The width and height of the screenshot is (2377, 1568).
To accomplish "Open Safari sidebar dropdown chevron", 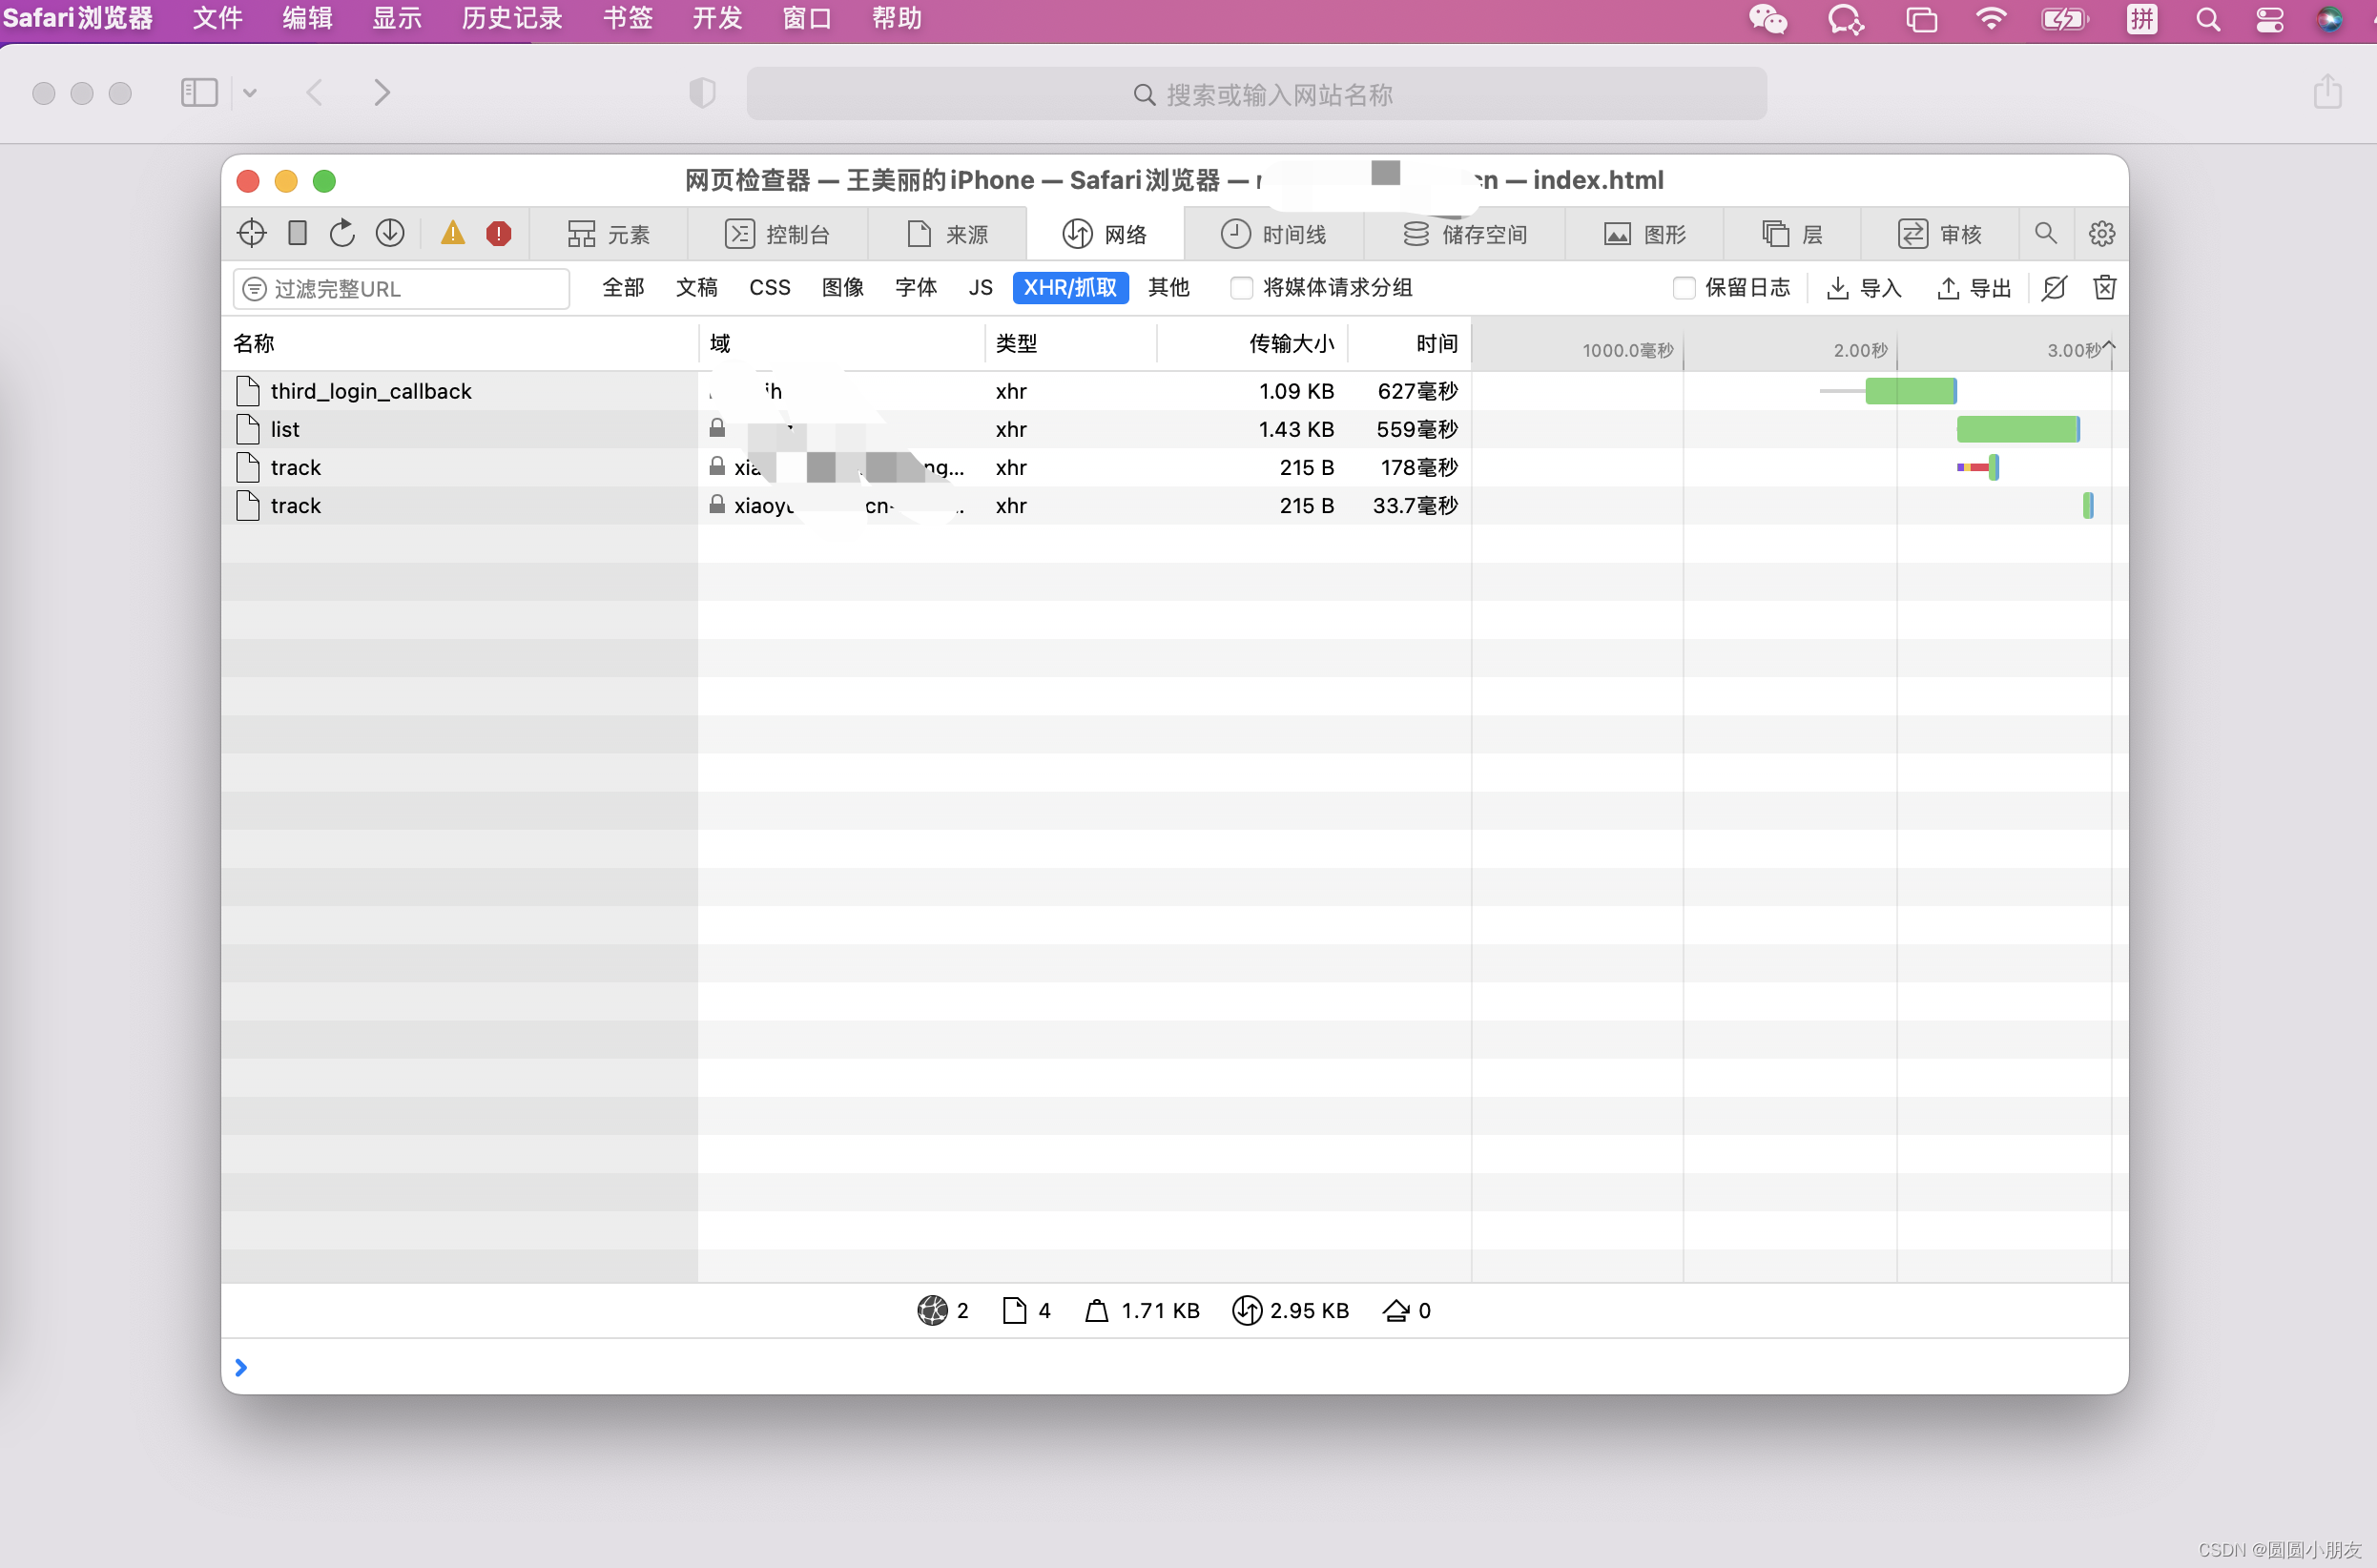I will tap(250, 93).
